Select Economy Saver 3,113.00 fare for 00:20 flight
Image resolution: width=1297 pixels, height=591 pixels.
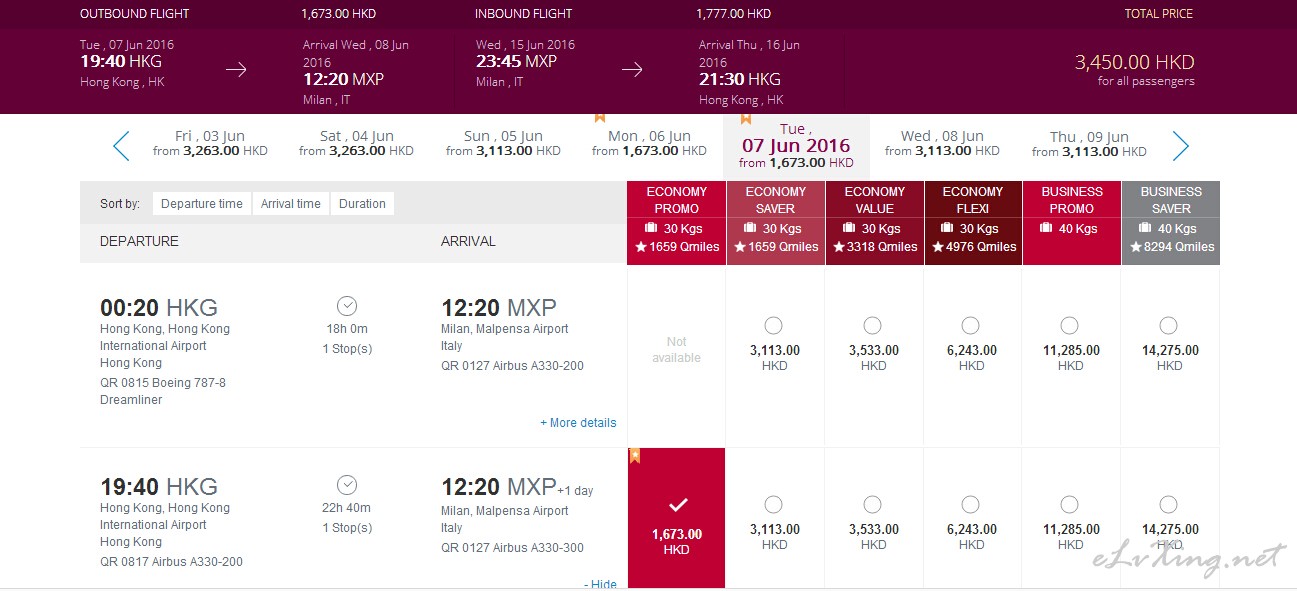pos(773,325)
